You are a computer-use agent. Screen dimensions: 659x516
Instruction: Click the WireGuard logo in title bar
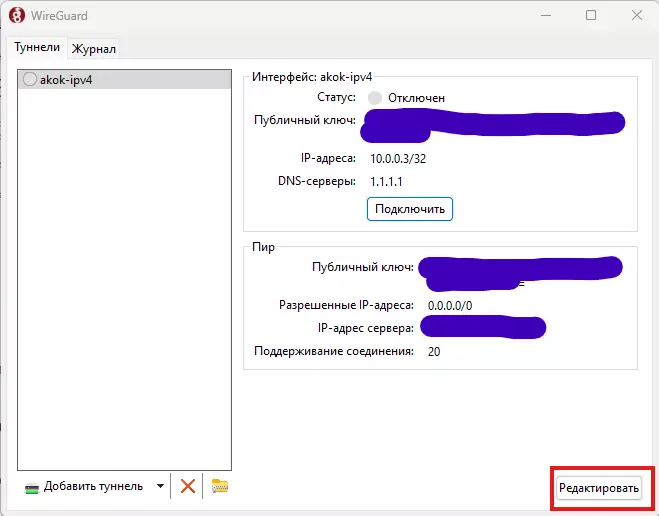(x=16, y=16)
